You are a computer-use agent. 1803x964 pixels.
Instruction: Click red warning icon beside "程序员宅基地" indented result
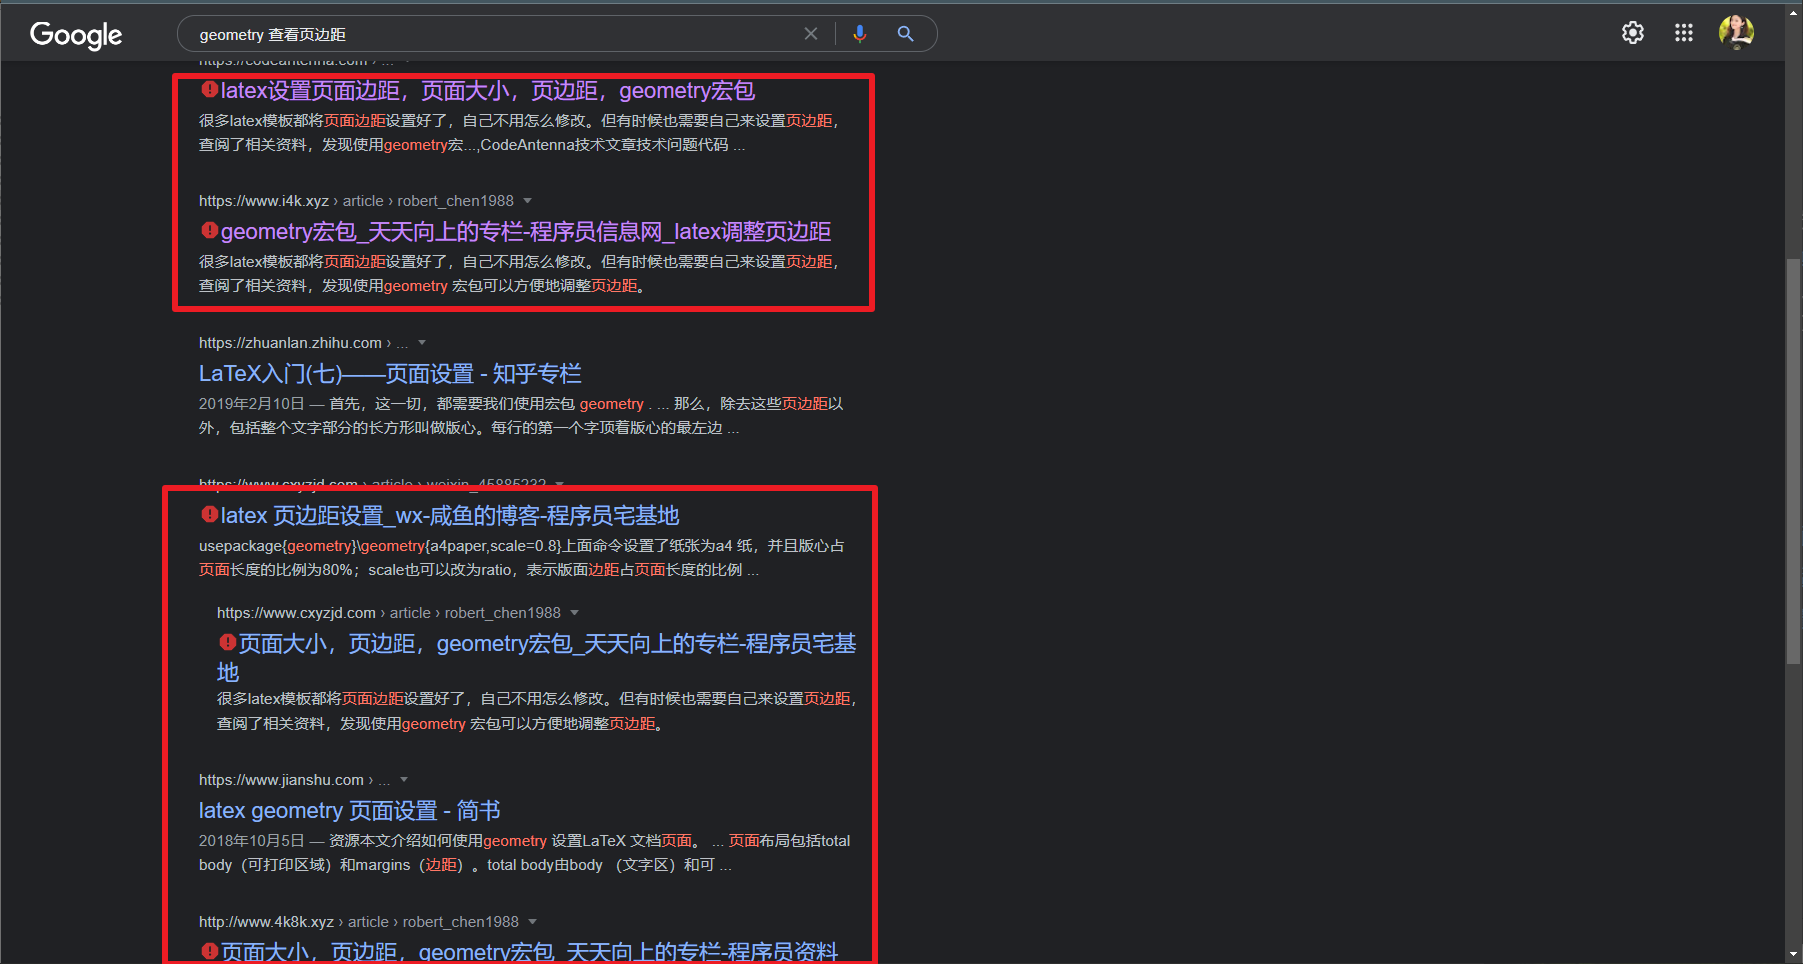(x=227, y=642)
